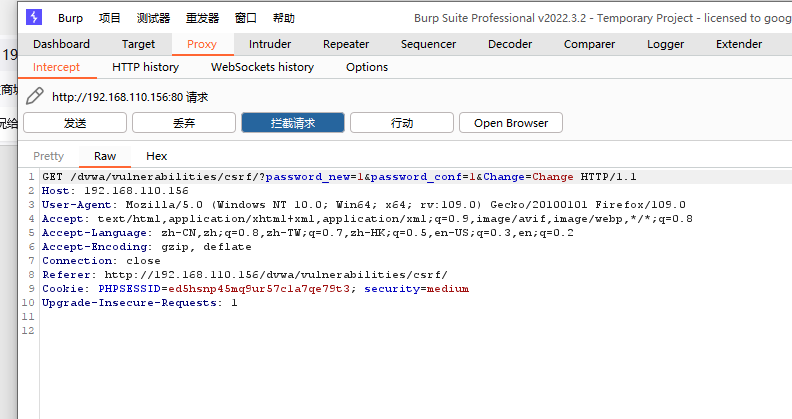
Task: Click the PHPSESSID cookie value
Action: point(259,289)
